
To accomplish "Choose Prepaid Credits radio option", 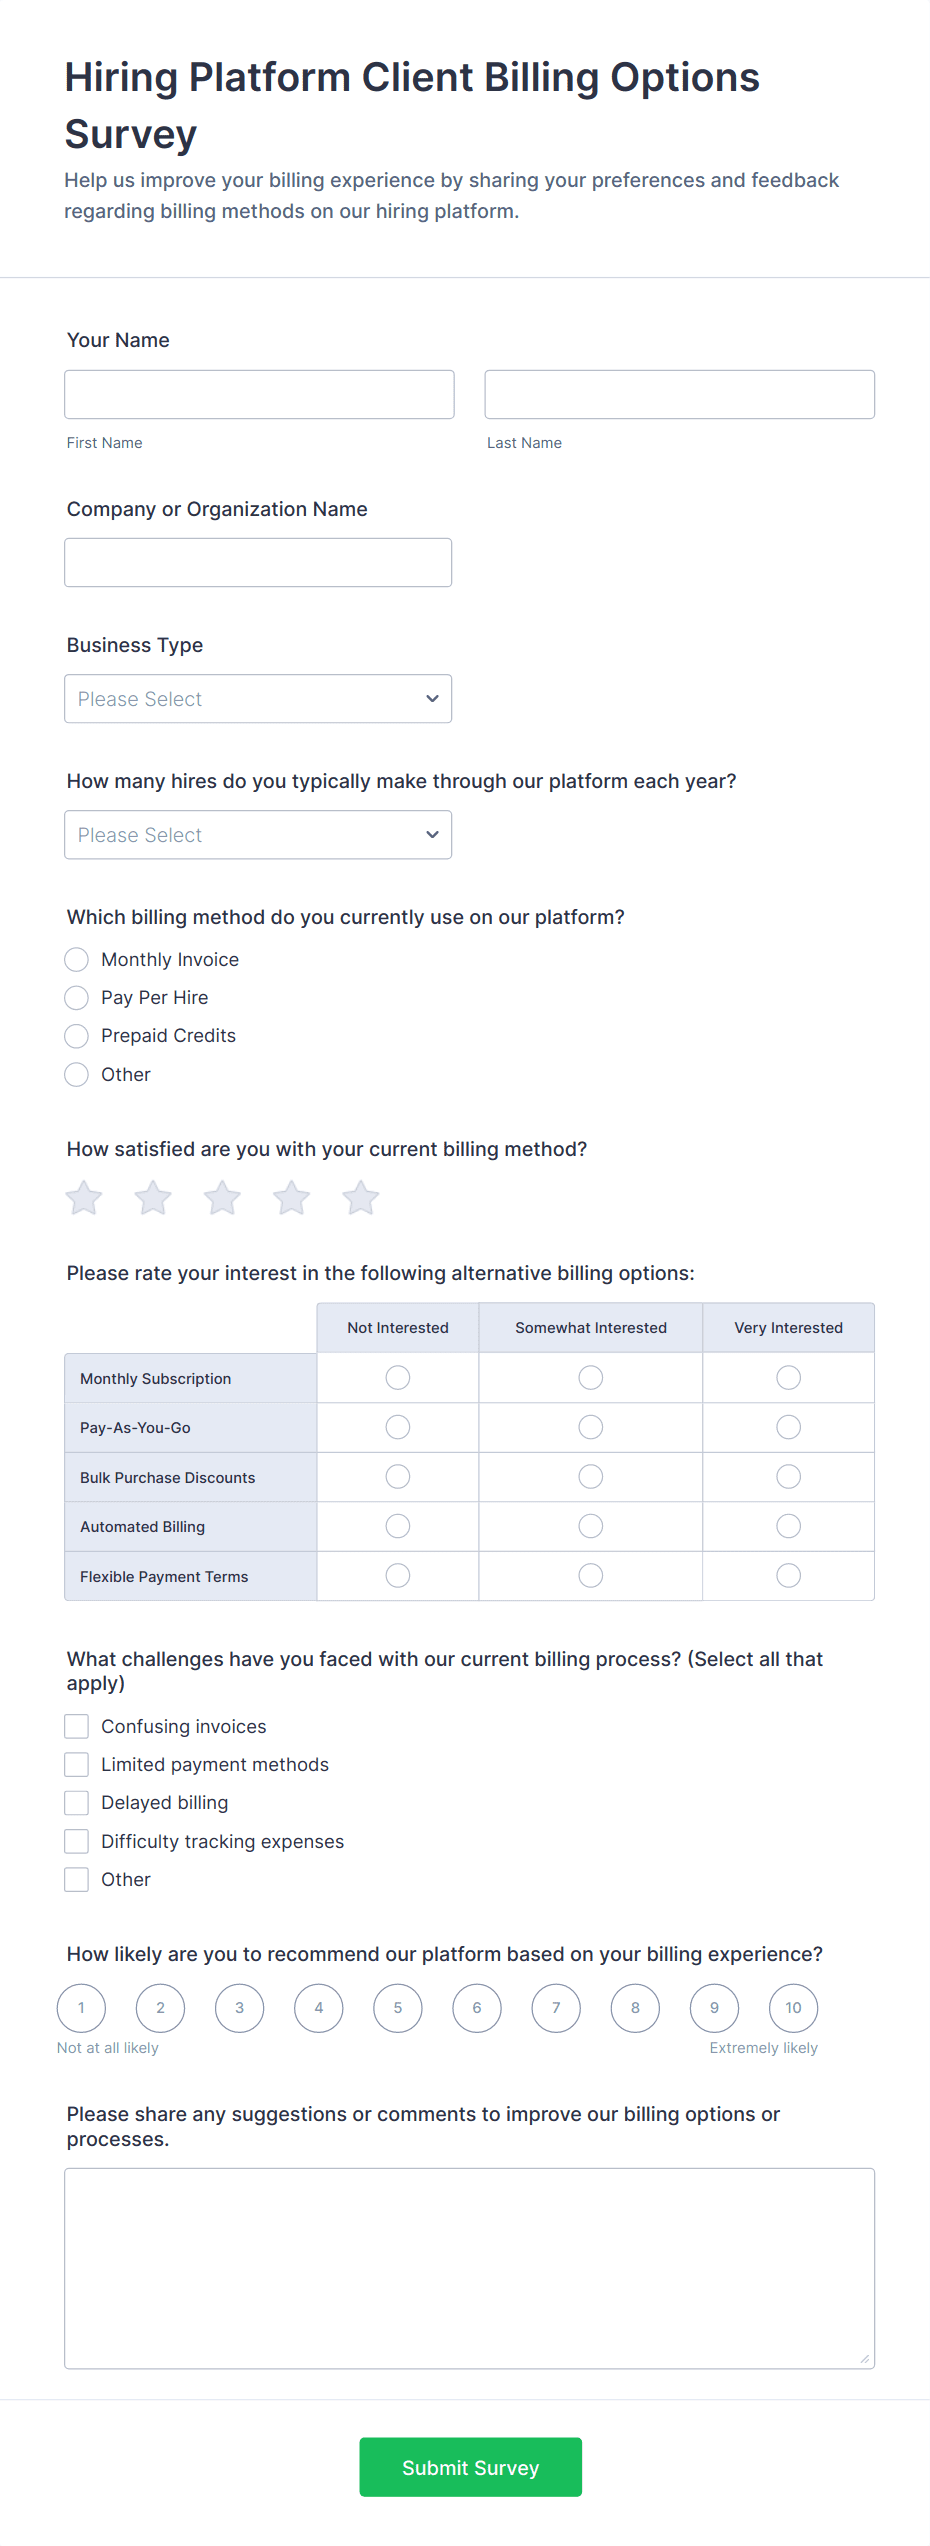I will 77,1036.
